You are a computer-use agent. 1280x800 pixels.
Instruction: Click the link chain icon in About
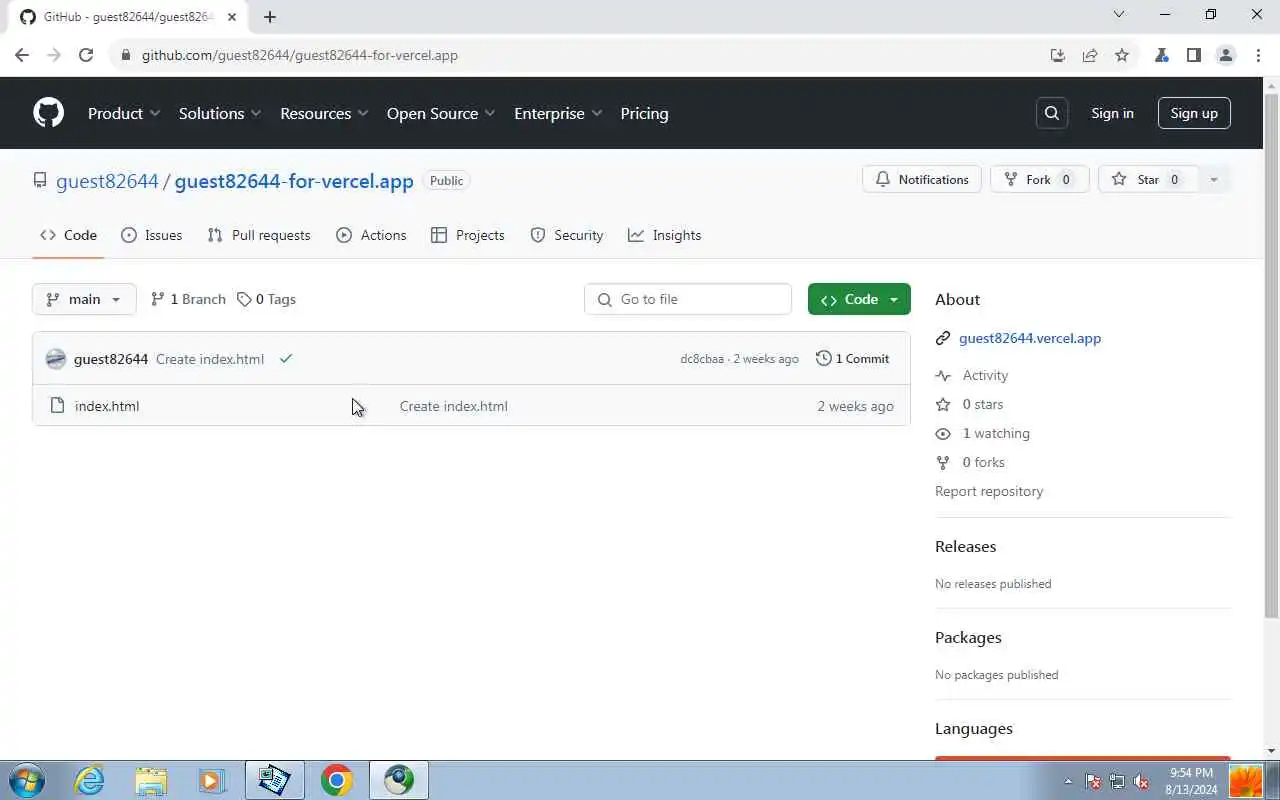pyautogui.click(x=942, y=338)
